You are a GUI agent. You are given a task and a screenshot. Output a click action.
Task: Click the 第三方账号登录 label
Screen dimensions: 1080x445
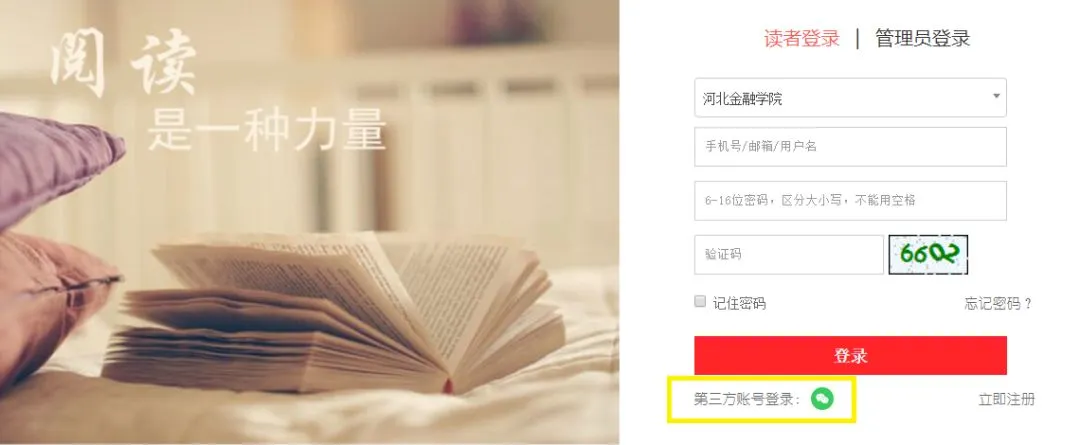pos(747,400)
